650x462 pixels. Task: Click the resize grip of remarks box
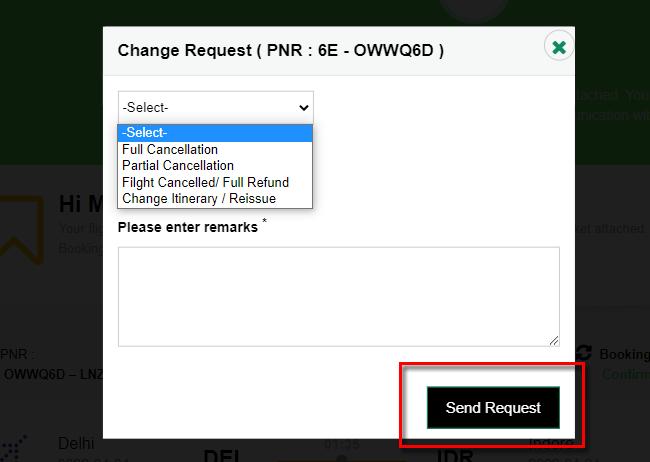point(554,341)
